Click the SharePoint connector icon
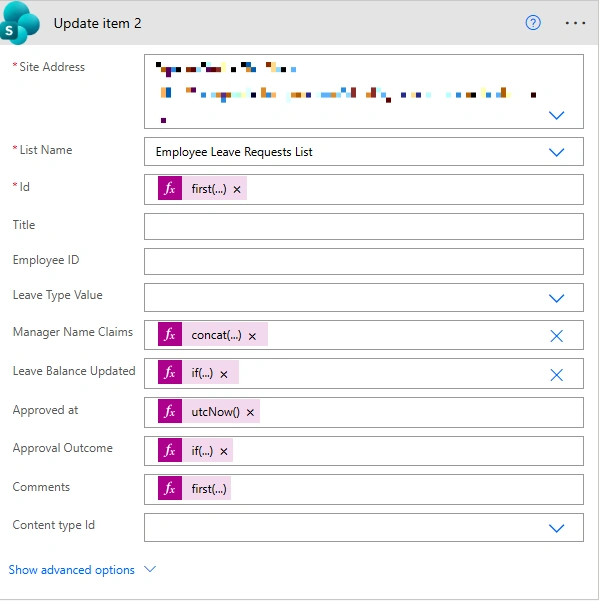 [20, 23]
